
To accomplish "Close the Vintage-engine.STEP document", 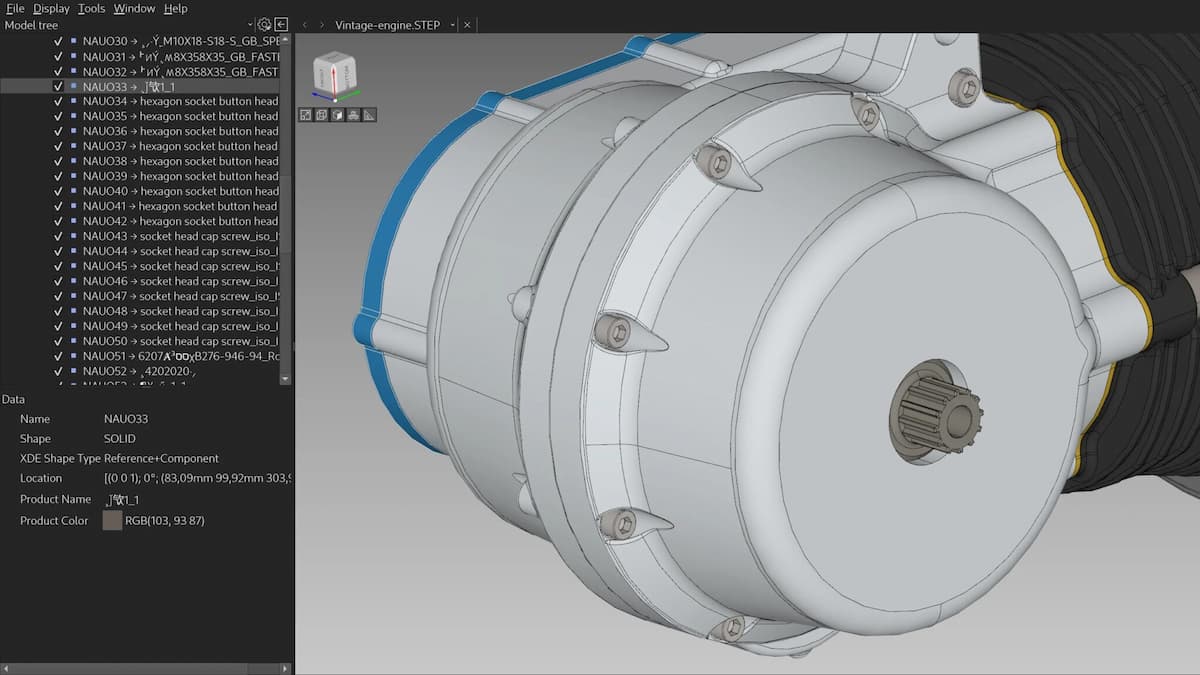I will pyautogui.click(x=468, y=24).
